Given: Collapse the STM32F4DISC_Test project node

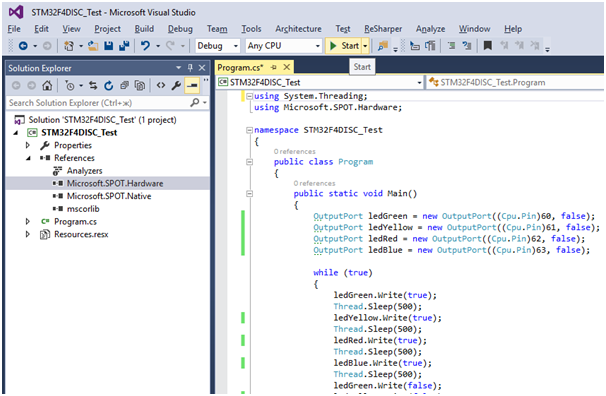Looking at the screenshot, I should 16,133.
